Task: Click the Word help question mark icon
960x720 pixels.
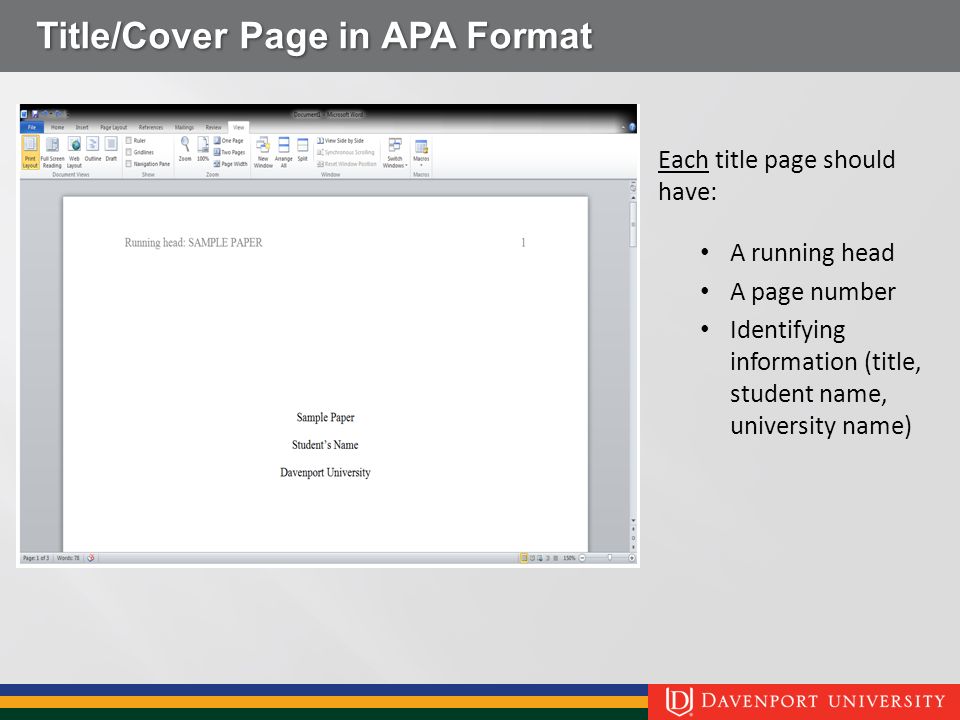Action: pyautogui.click(x=632, y=127)
